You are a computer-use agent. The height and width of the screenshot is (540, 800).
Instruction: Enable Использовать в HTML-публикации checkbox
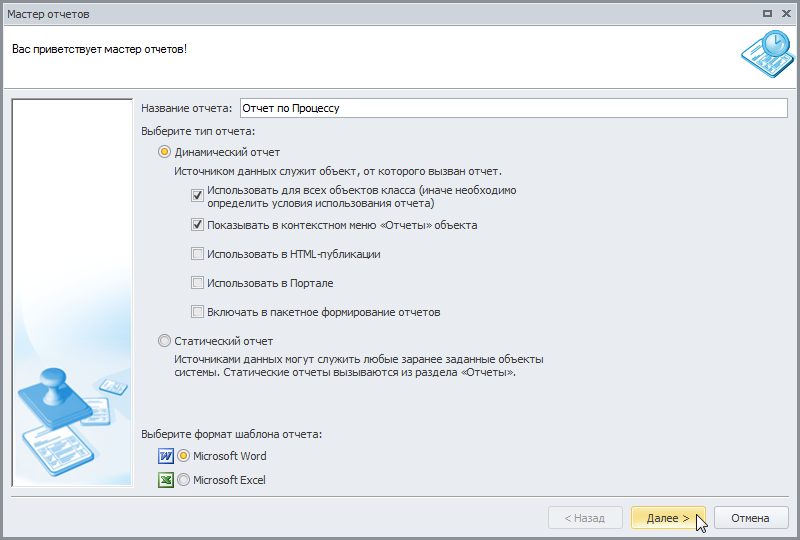197,254
